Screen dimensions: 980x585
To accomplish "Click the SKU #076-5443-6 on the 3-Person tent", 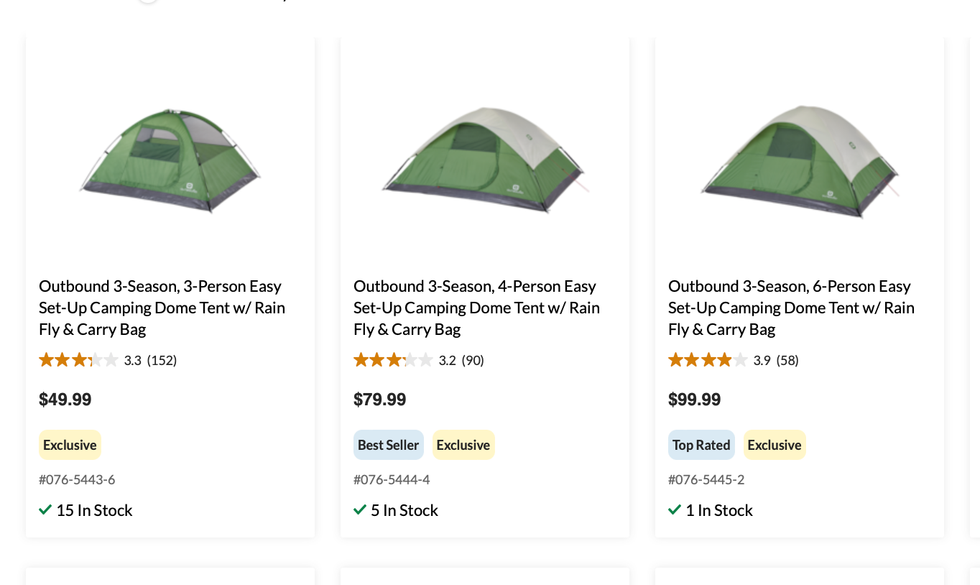I will [77, 479].
